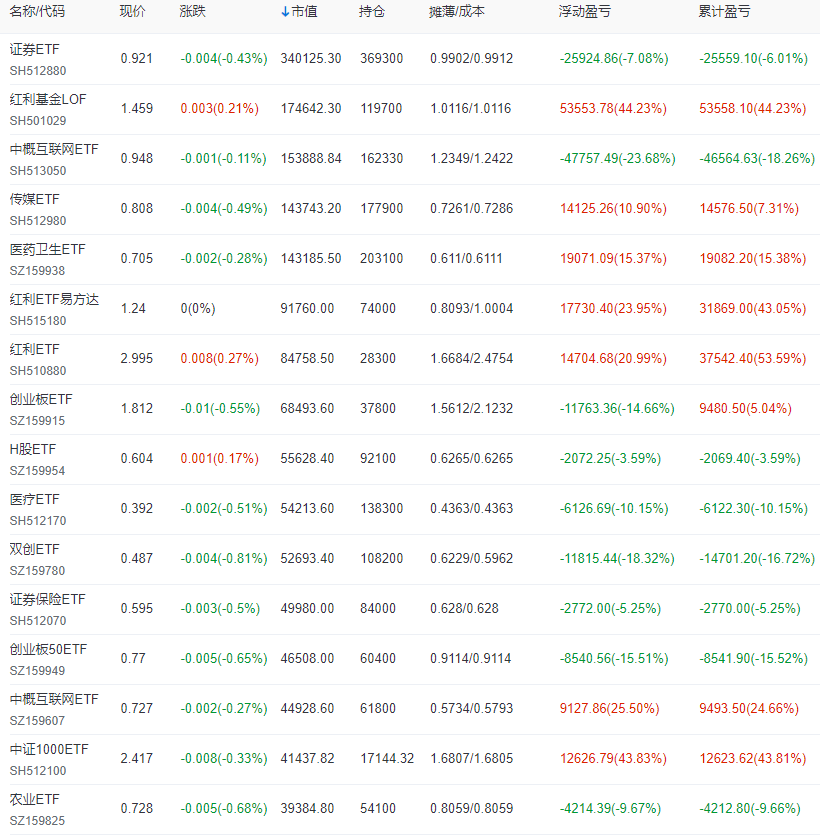Open 创业板50ETF fund name
Screen dimensions: 820x838
48,649
